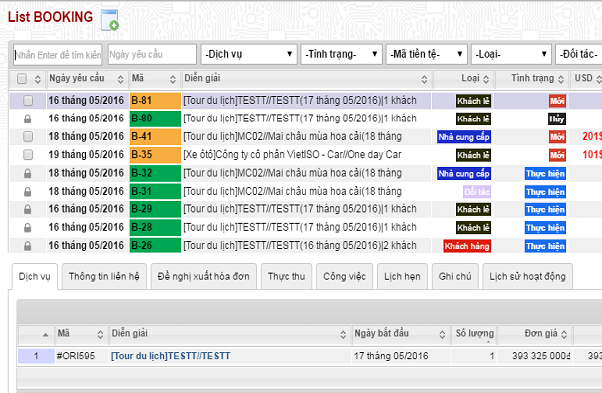Click orange code cell B-35
Viewport: 602px width, 393px height.
click(155, 155)
